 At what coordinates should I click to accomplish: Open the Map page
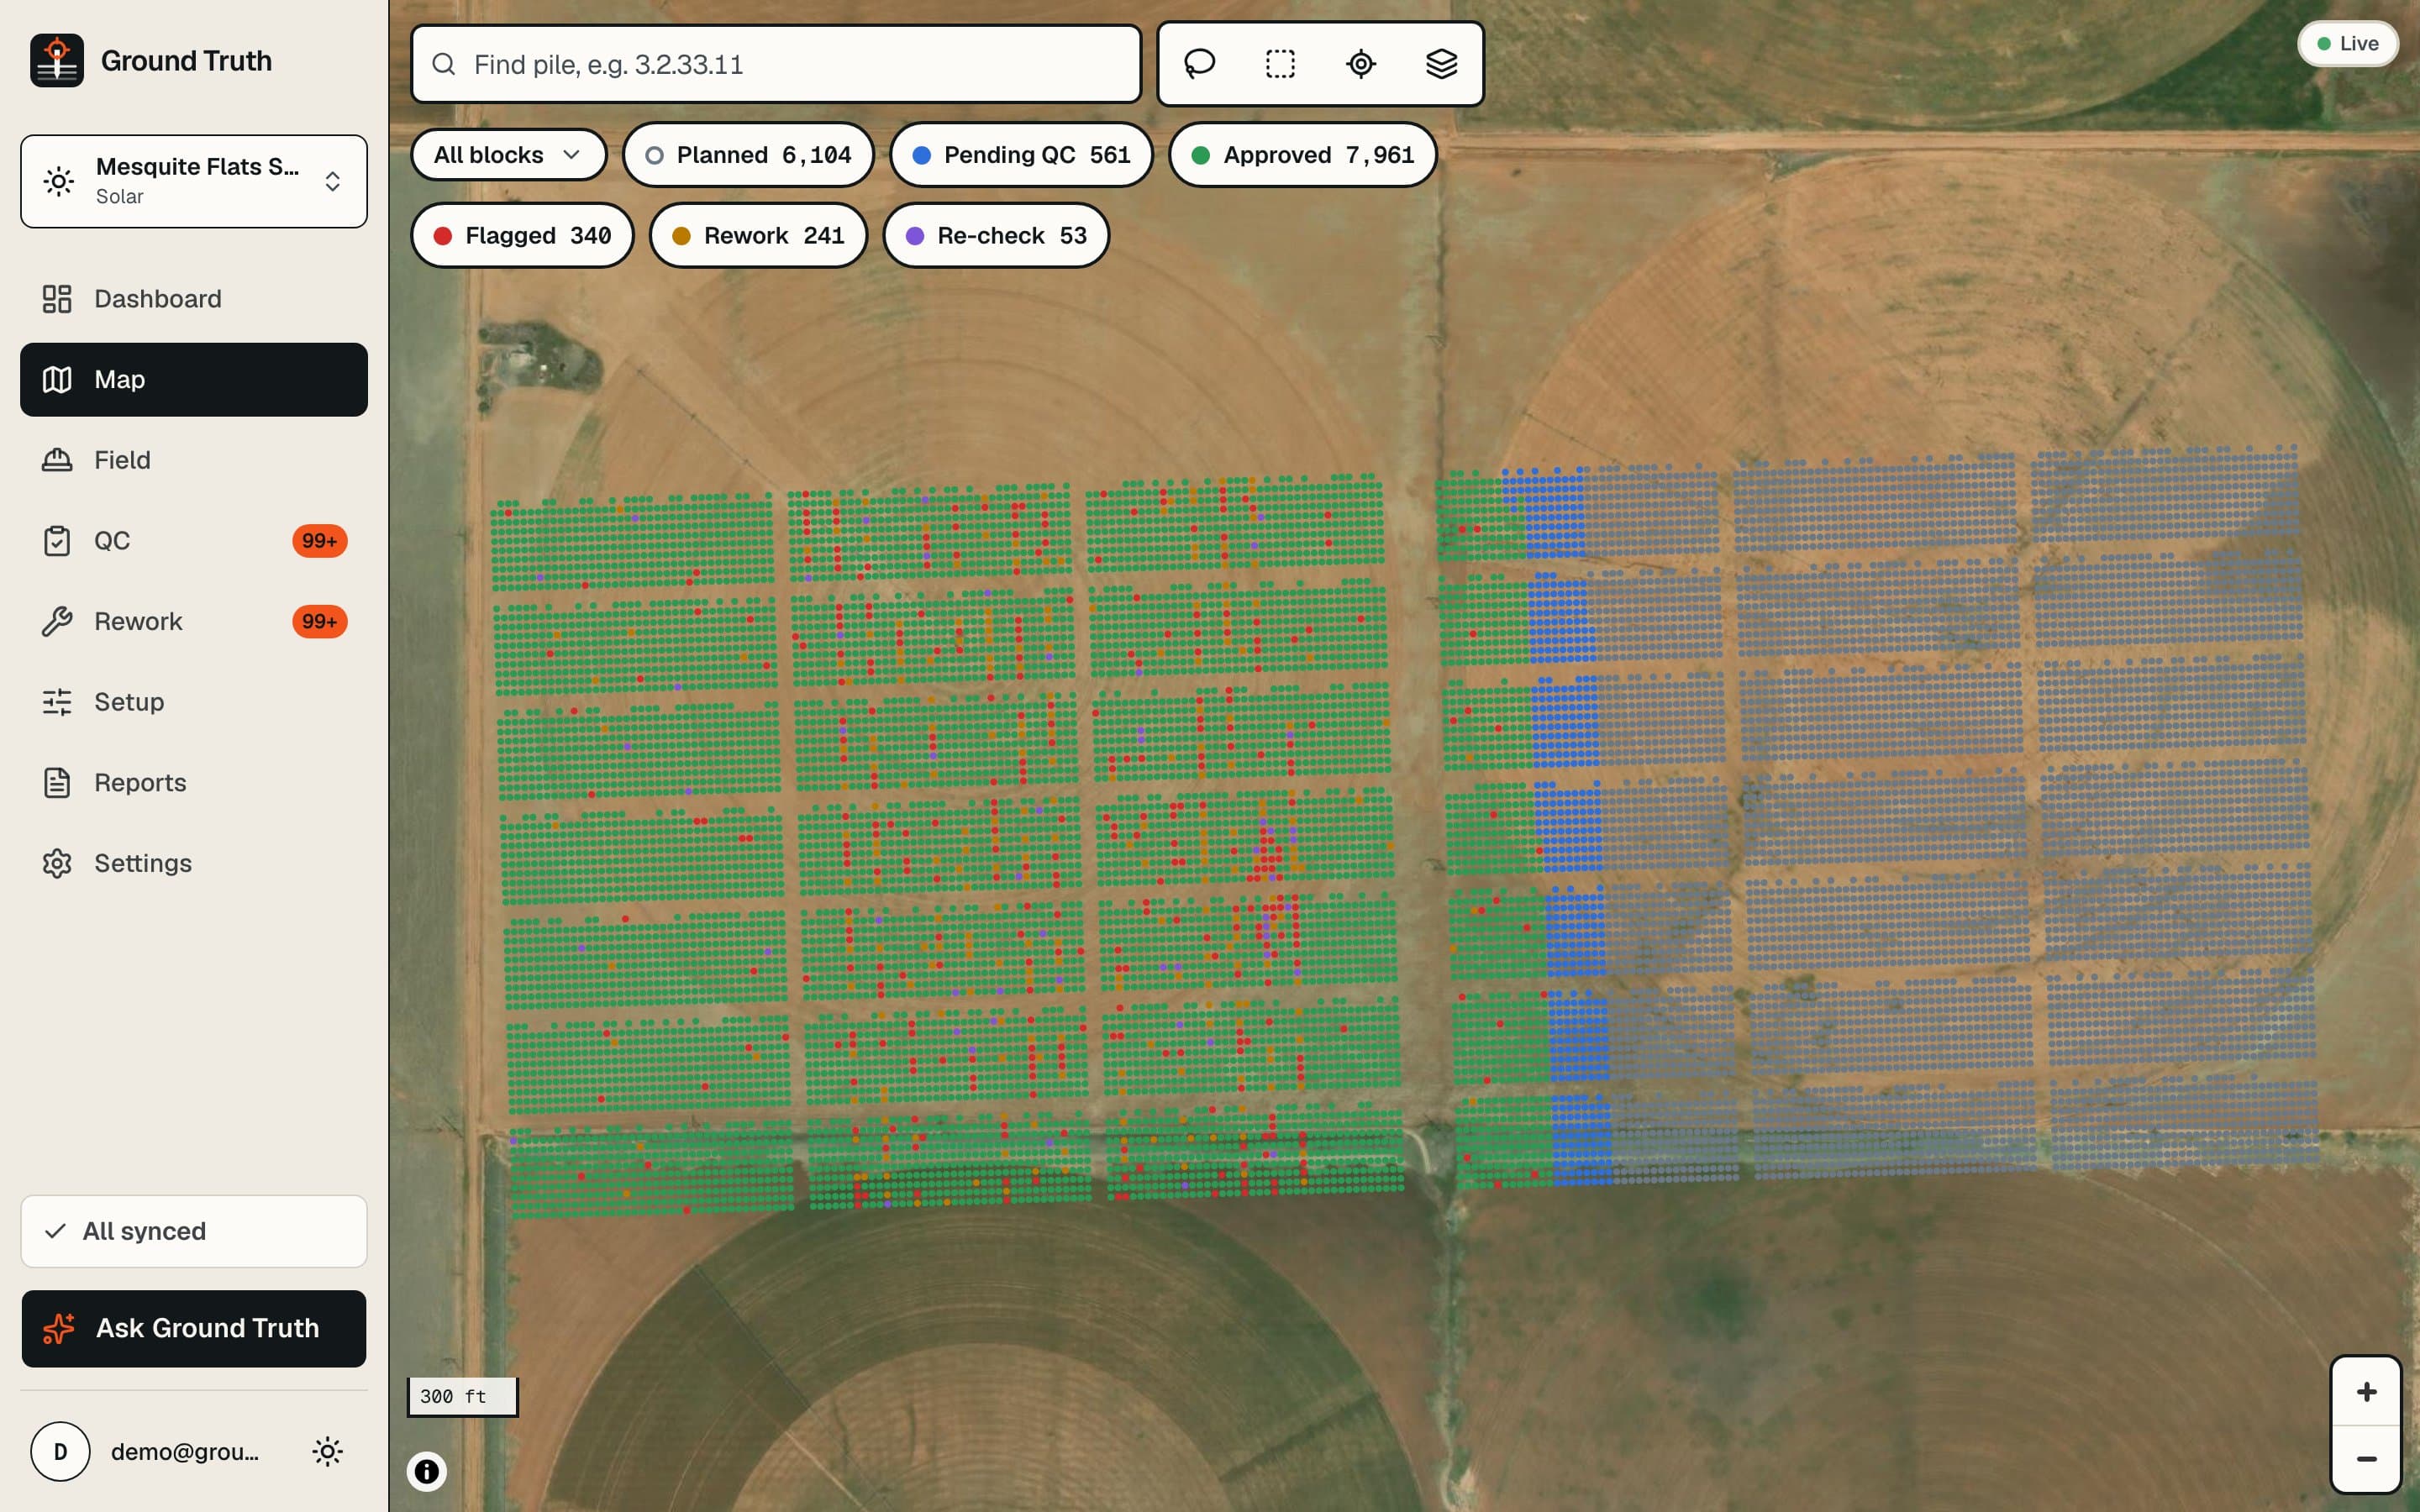(x=194, y=380)
